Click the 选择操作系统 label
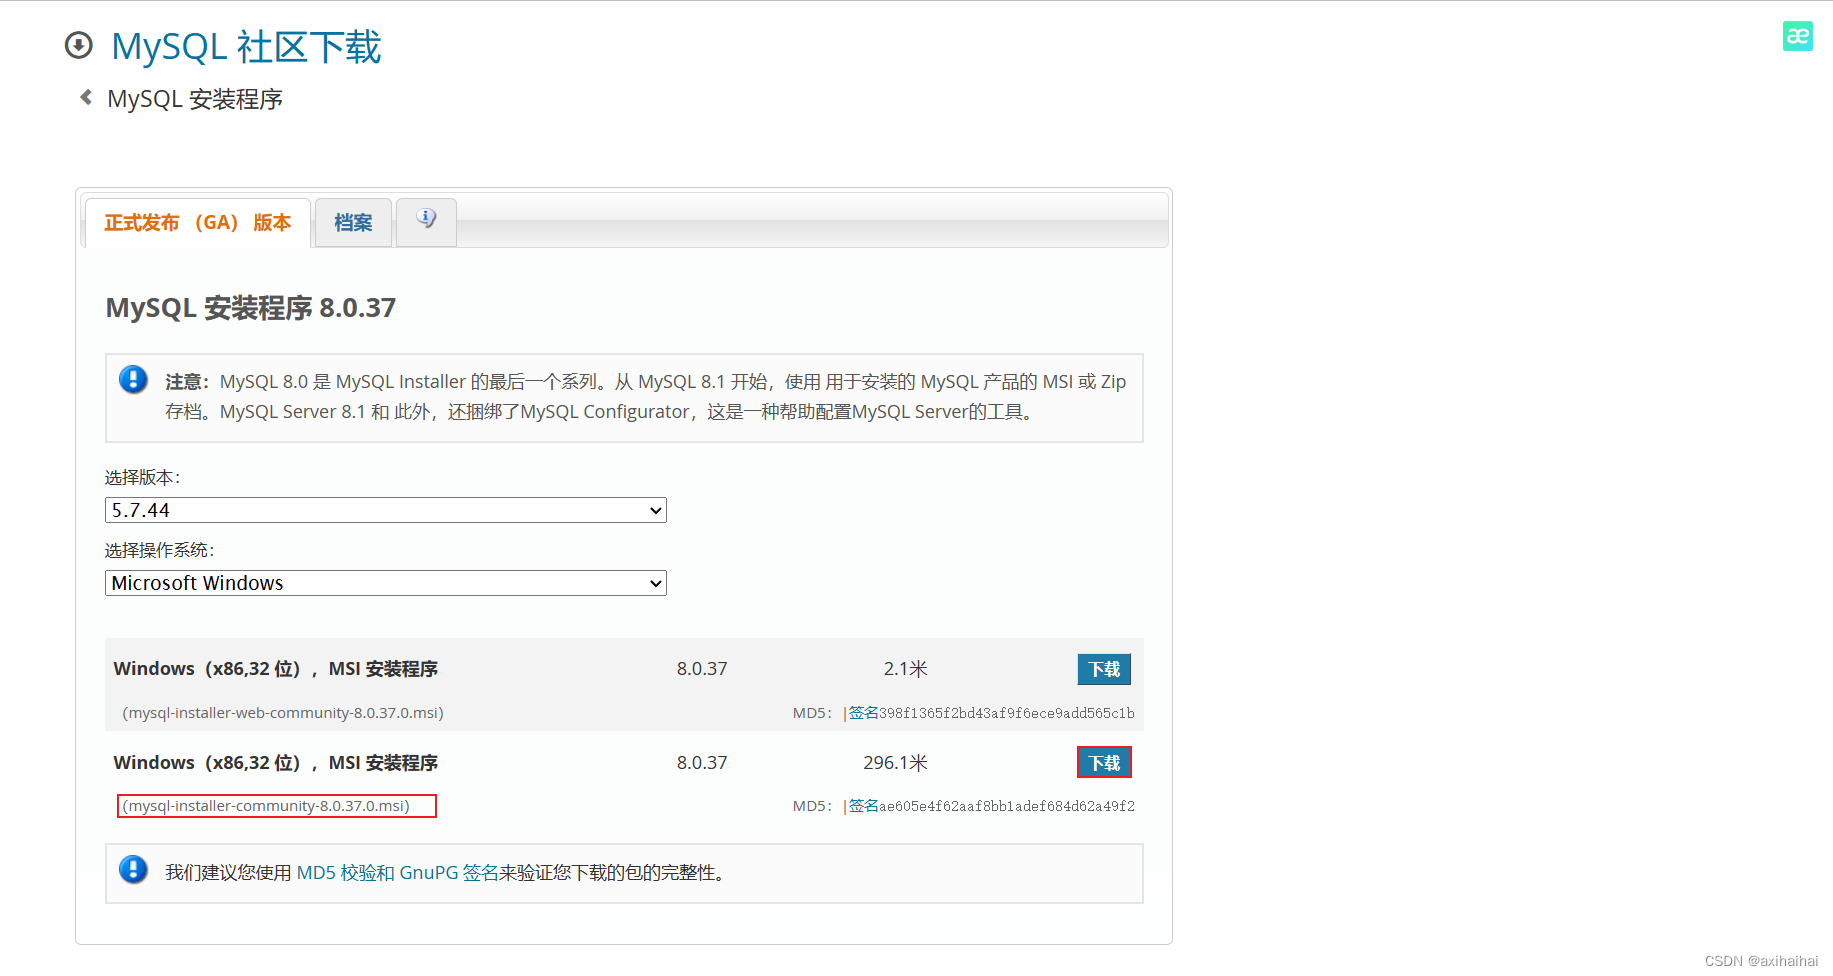The image size is (1833, 976). 159,551
